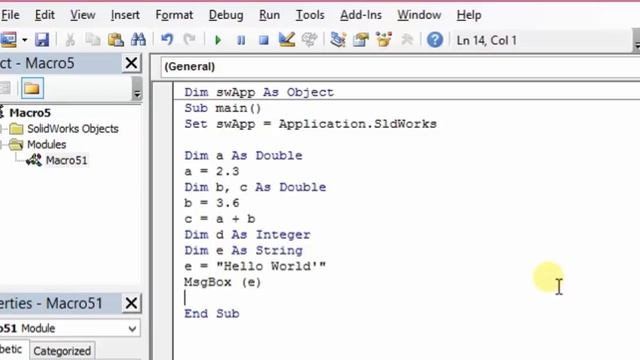Open the (General) object dropdown
The image size is (640, 360).
pyautogui.click(x=400, y=67)
